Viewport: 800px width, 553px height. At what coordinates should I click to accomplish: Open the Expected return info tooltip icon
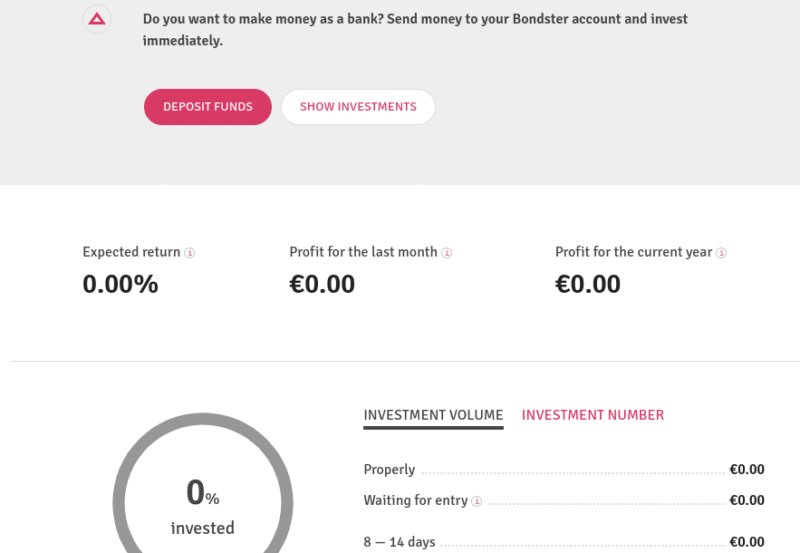tap(189, 253)
